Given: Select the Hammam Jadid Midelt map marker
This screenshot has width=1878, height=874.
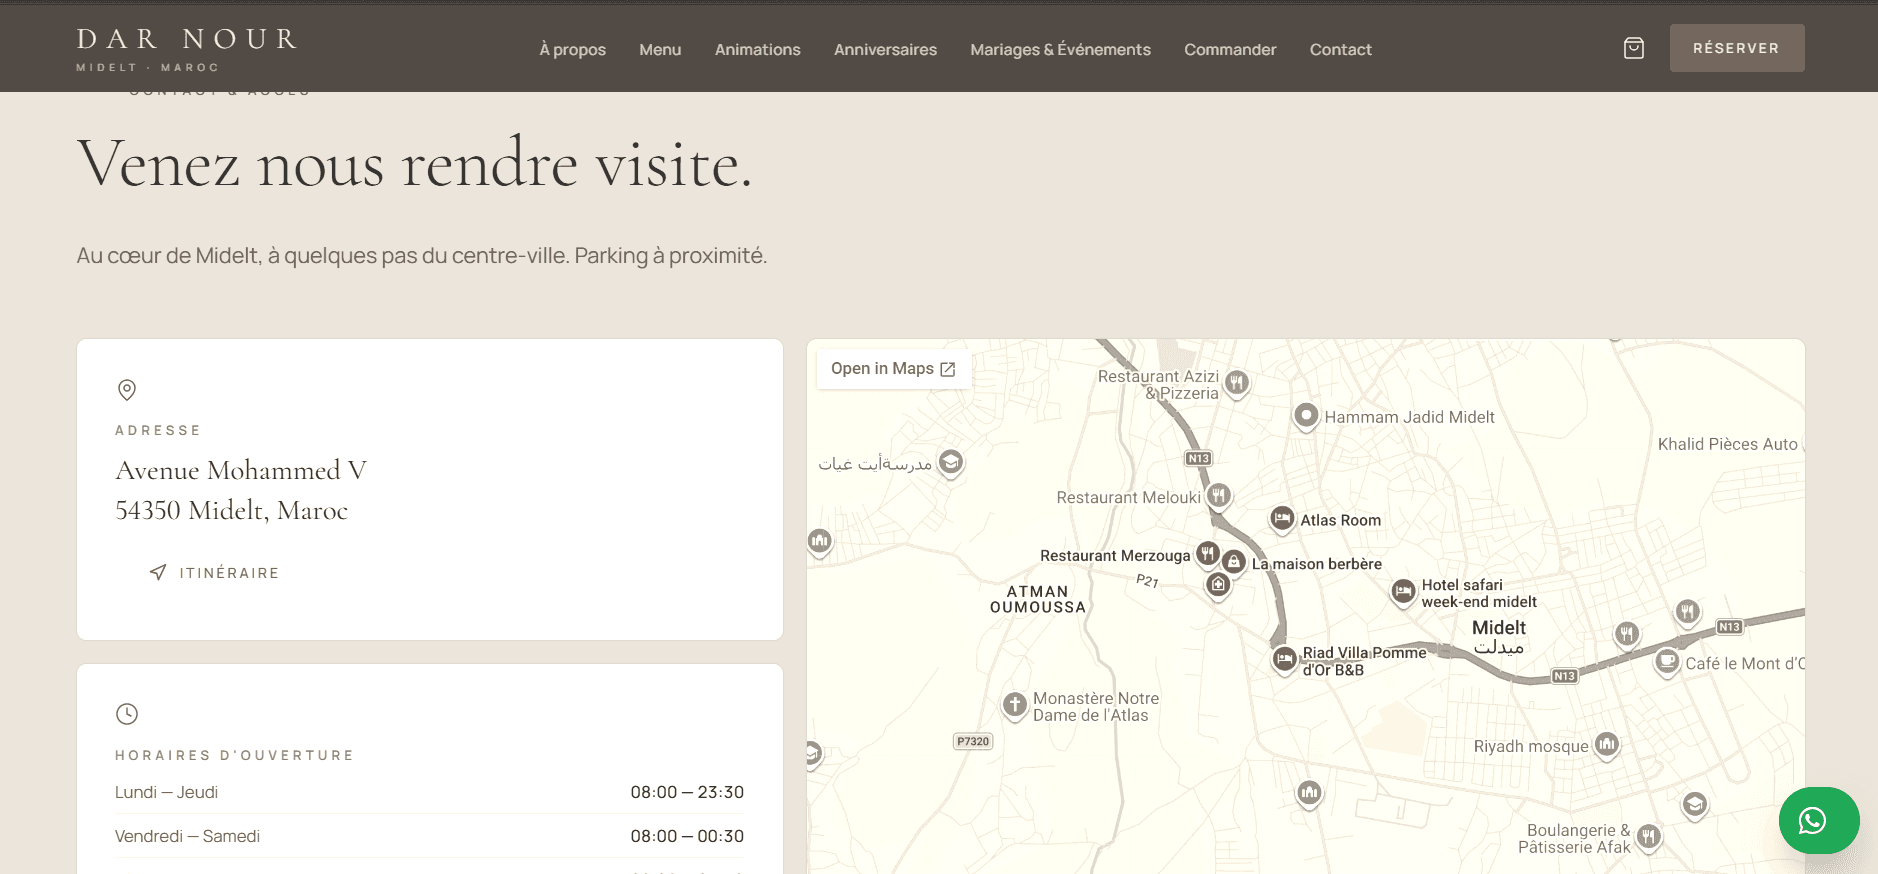Looking at the screenshot, I should (x=1306, y=416).
